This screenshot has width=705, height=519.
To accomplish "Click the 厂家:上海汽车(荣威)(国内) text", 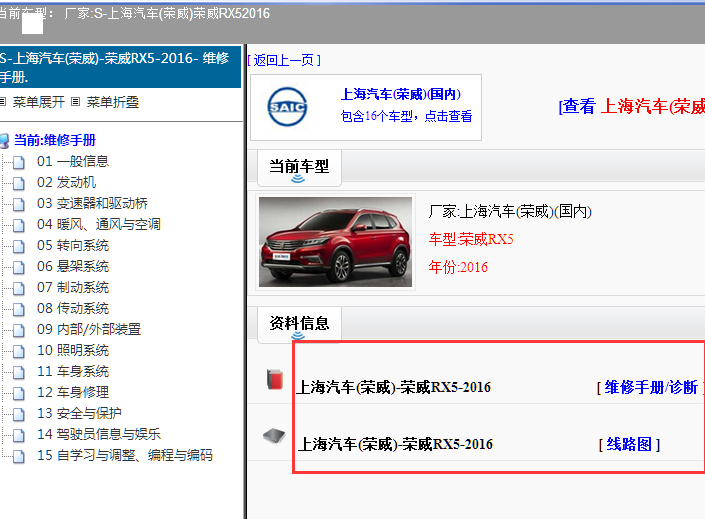I will pos(510,211).
